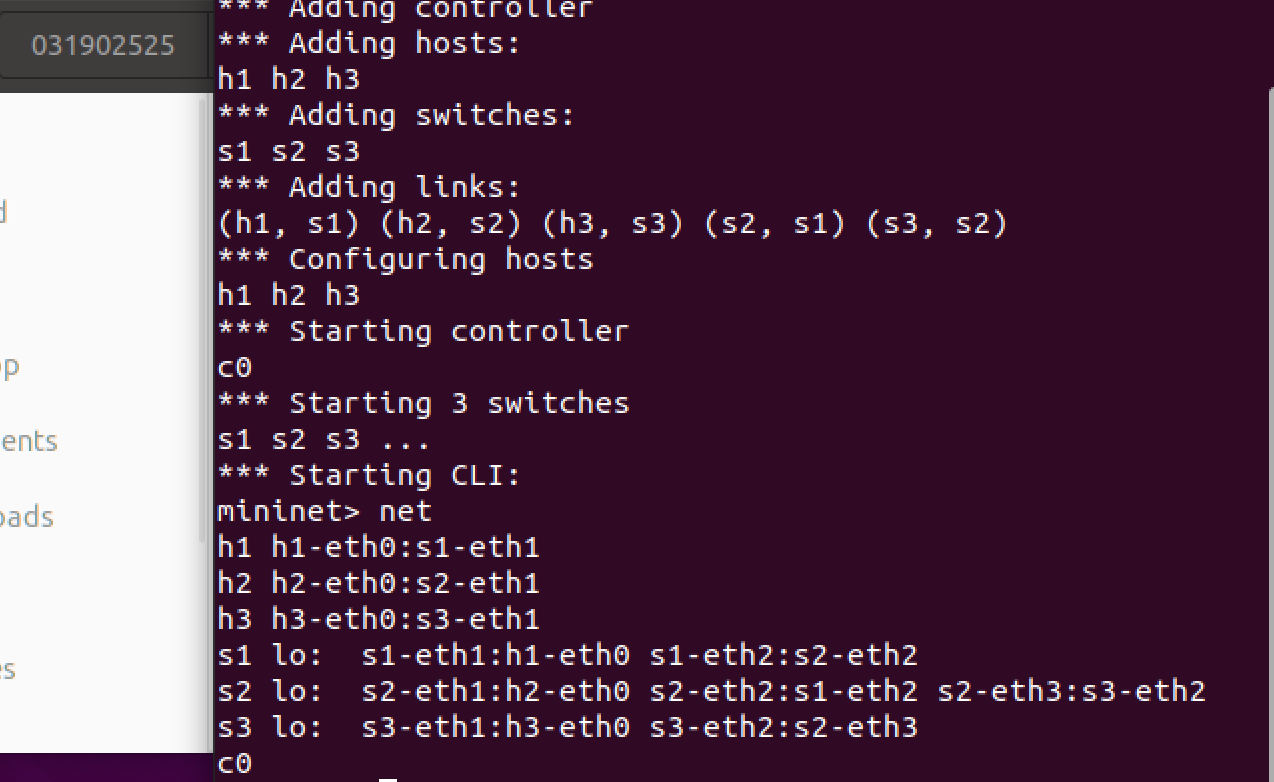Click the '*** Adding switches:' line
Screen dimensions: 1274x782
pos(396,115)
